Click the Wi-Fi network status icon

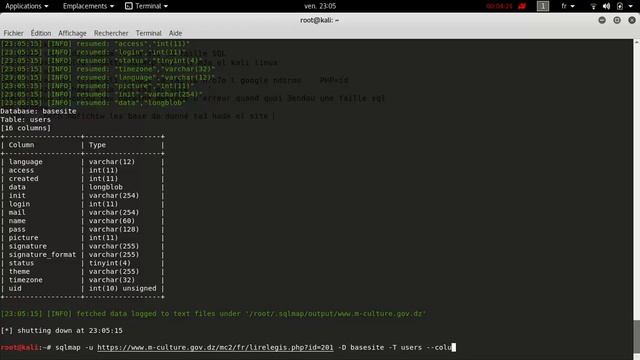tap(593, 6)
